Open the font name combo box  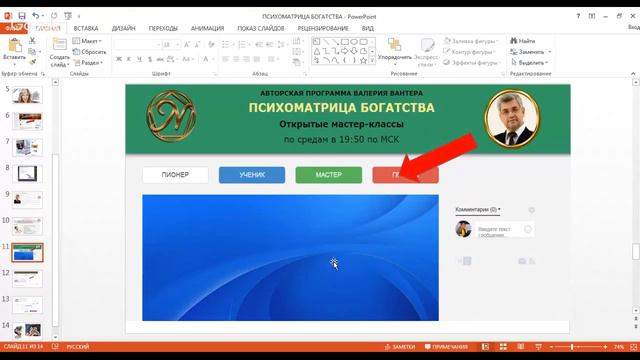(x=137, y=44)
